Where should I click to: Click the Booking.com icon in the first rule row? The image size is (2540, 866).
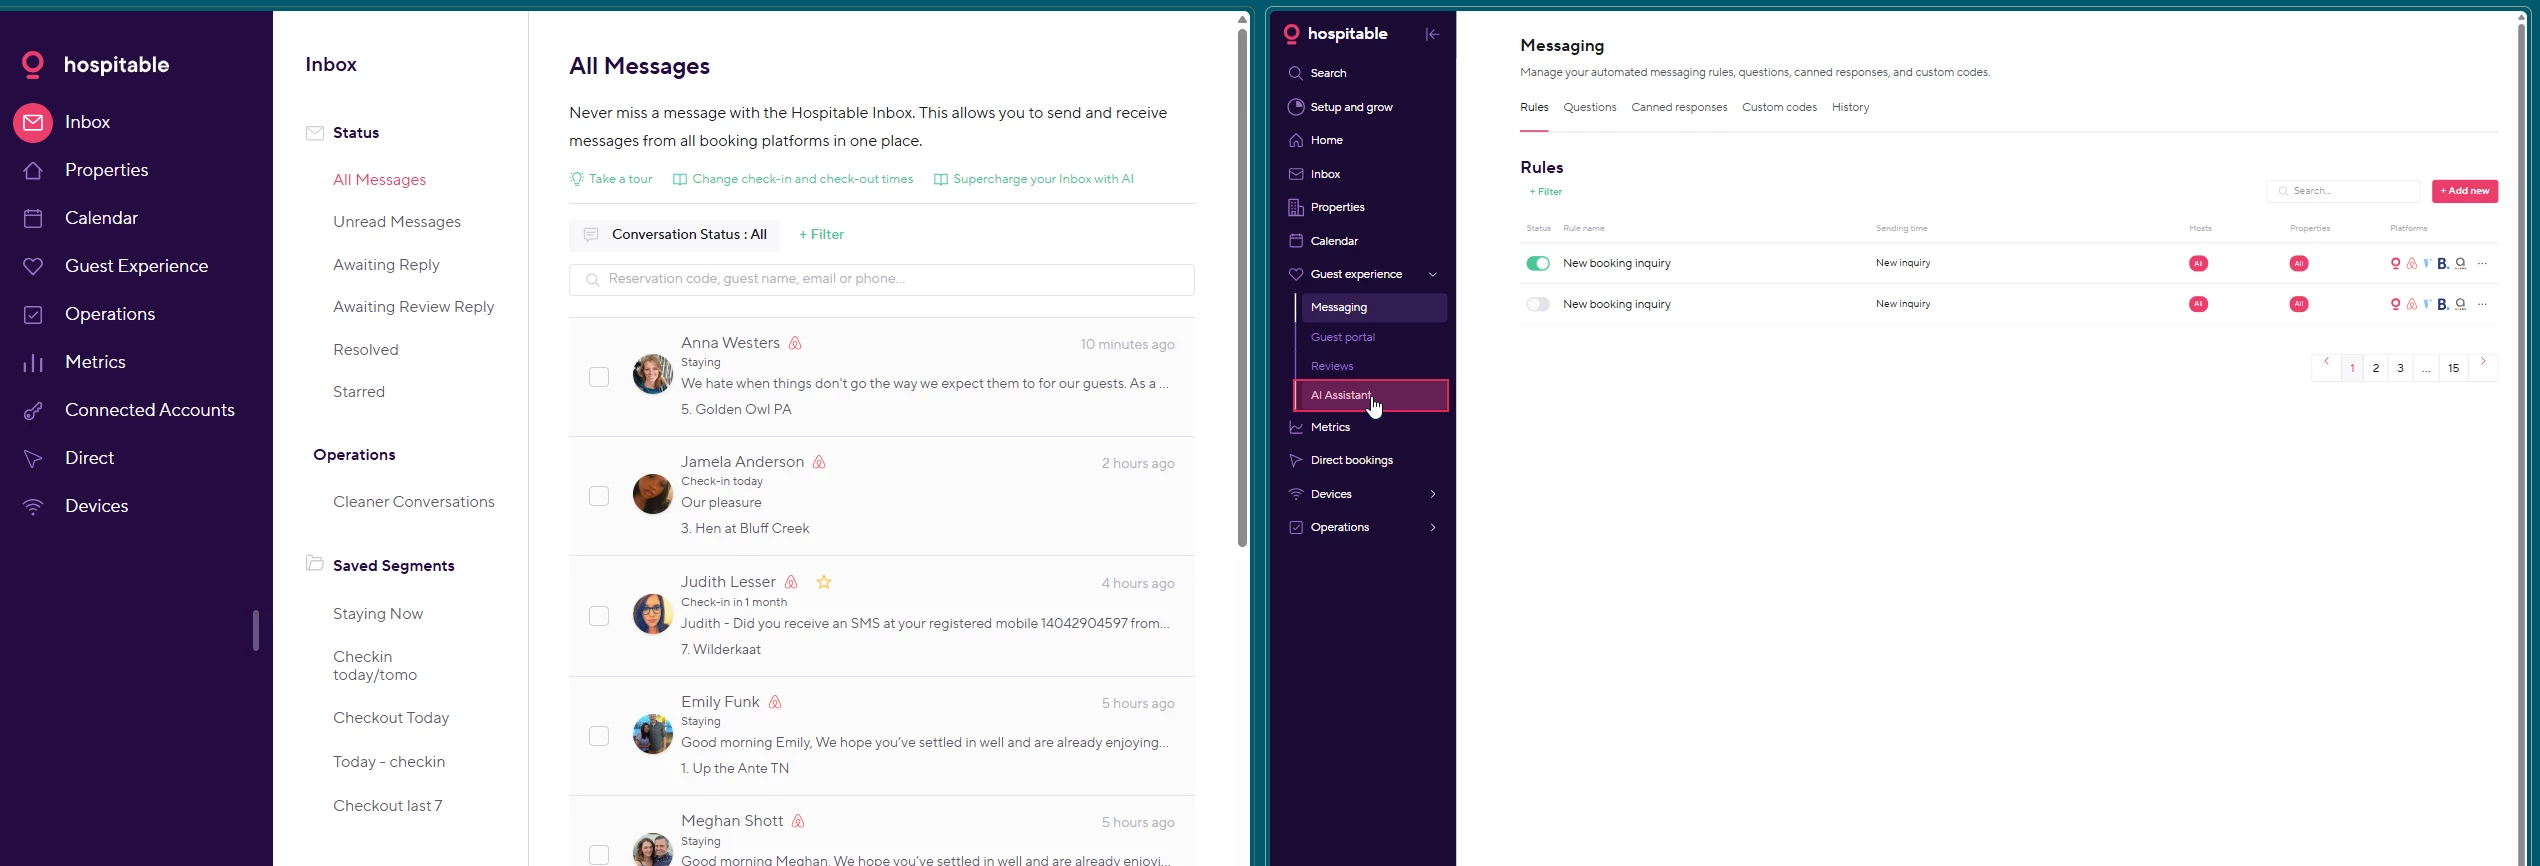[2443, 264]
